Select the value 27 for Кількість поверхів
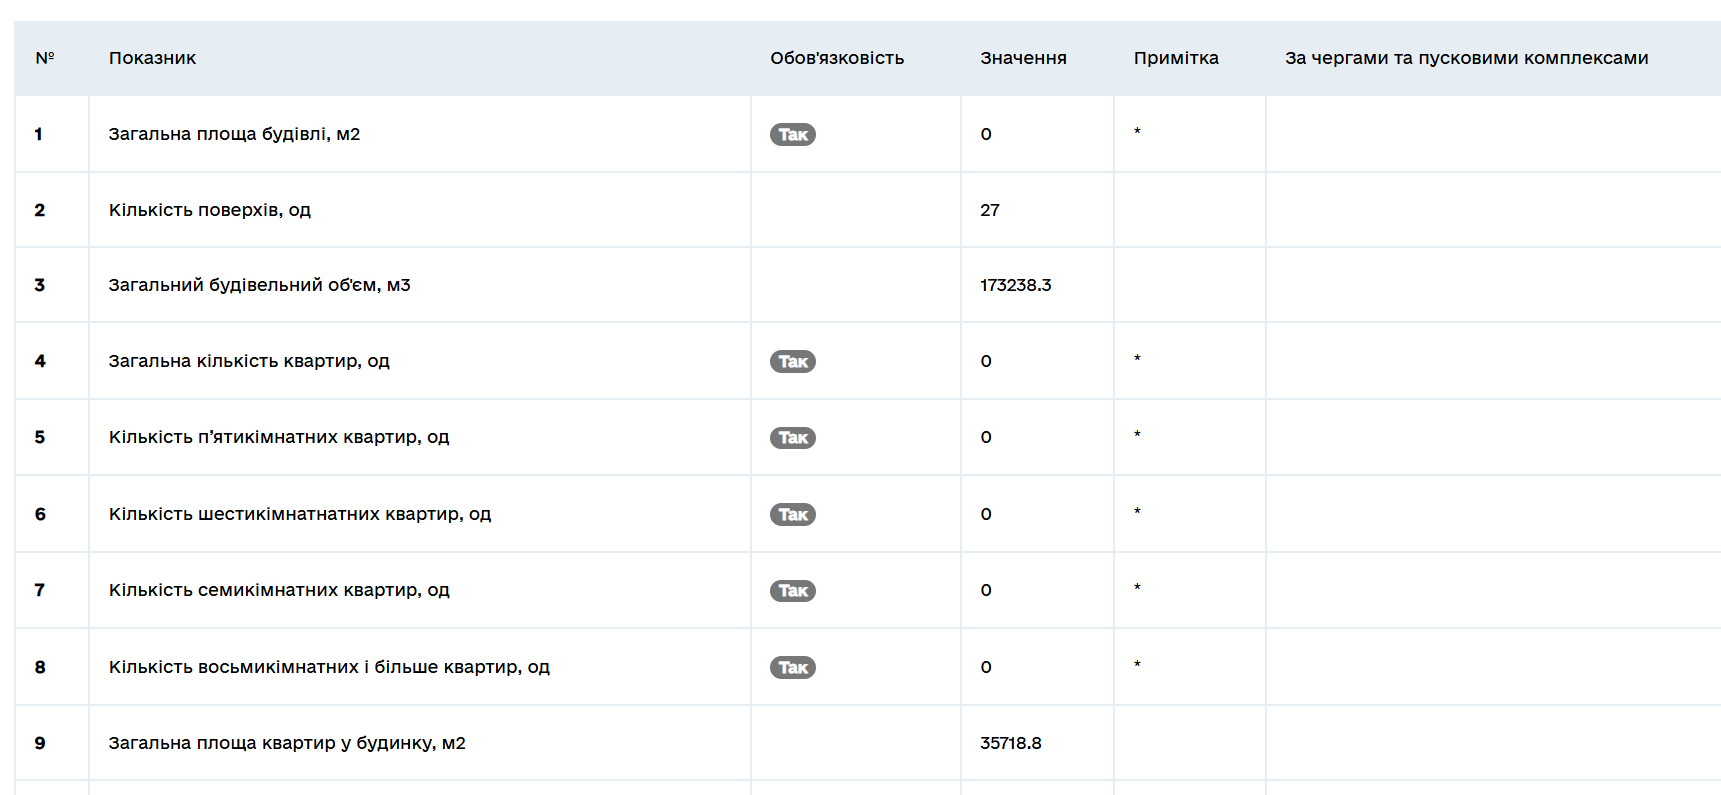This screenshot has height=795, width=1721. click(x=989, y=210)
